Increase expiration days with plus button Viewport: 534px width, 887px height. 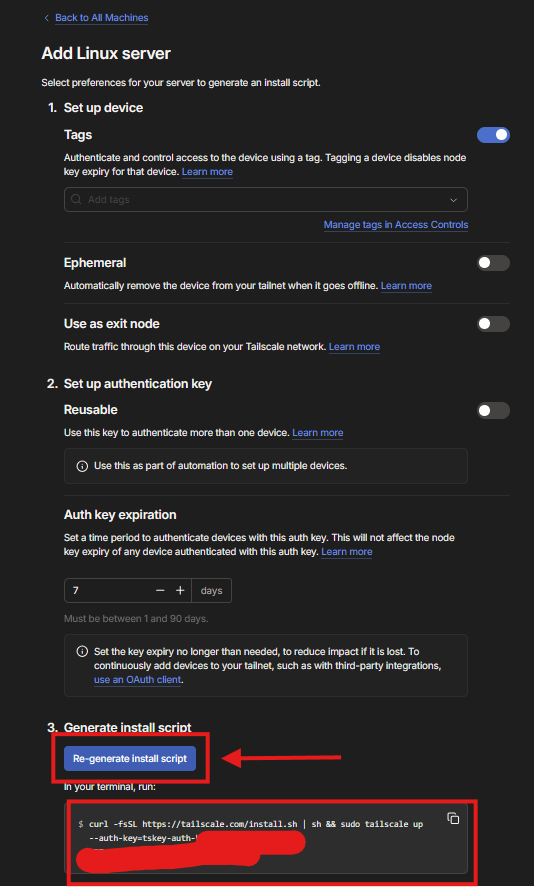pos(180,591)
